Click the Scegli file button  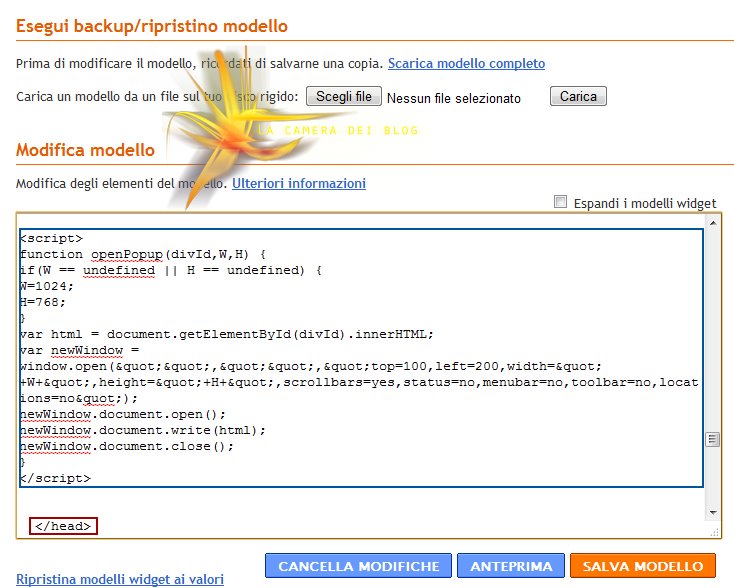[x=344, y=96]
